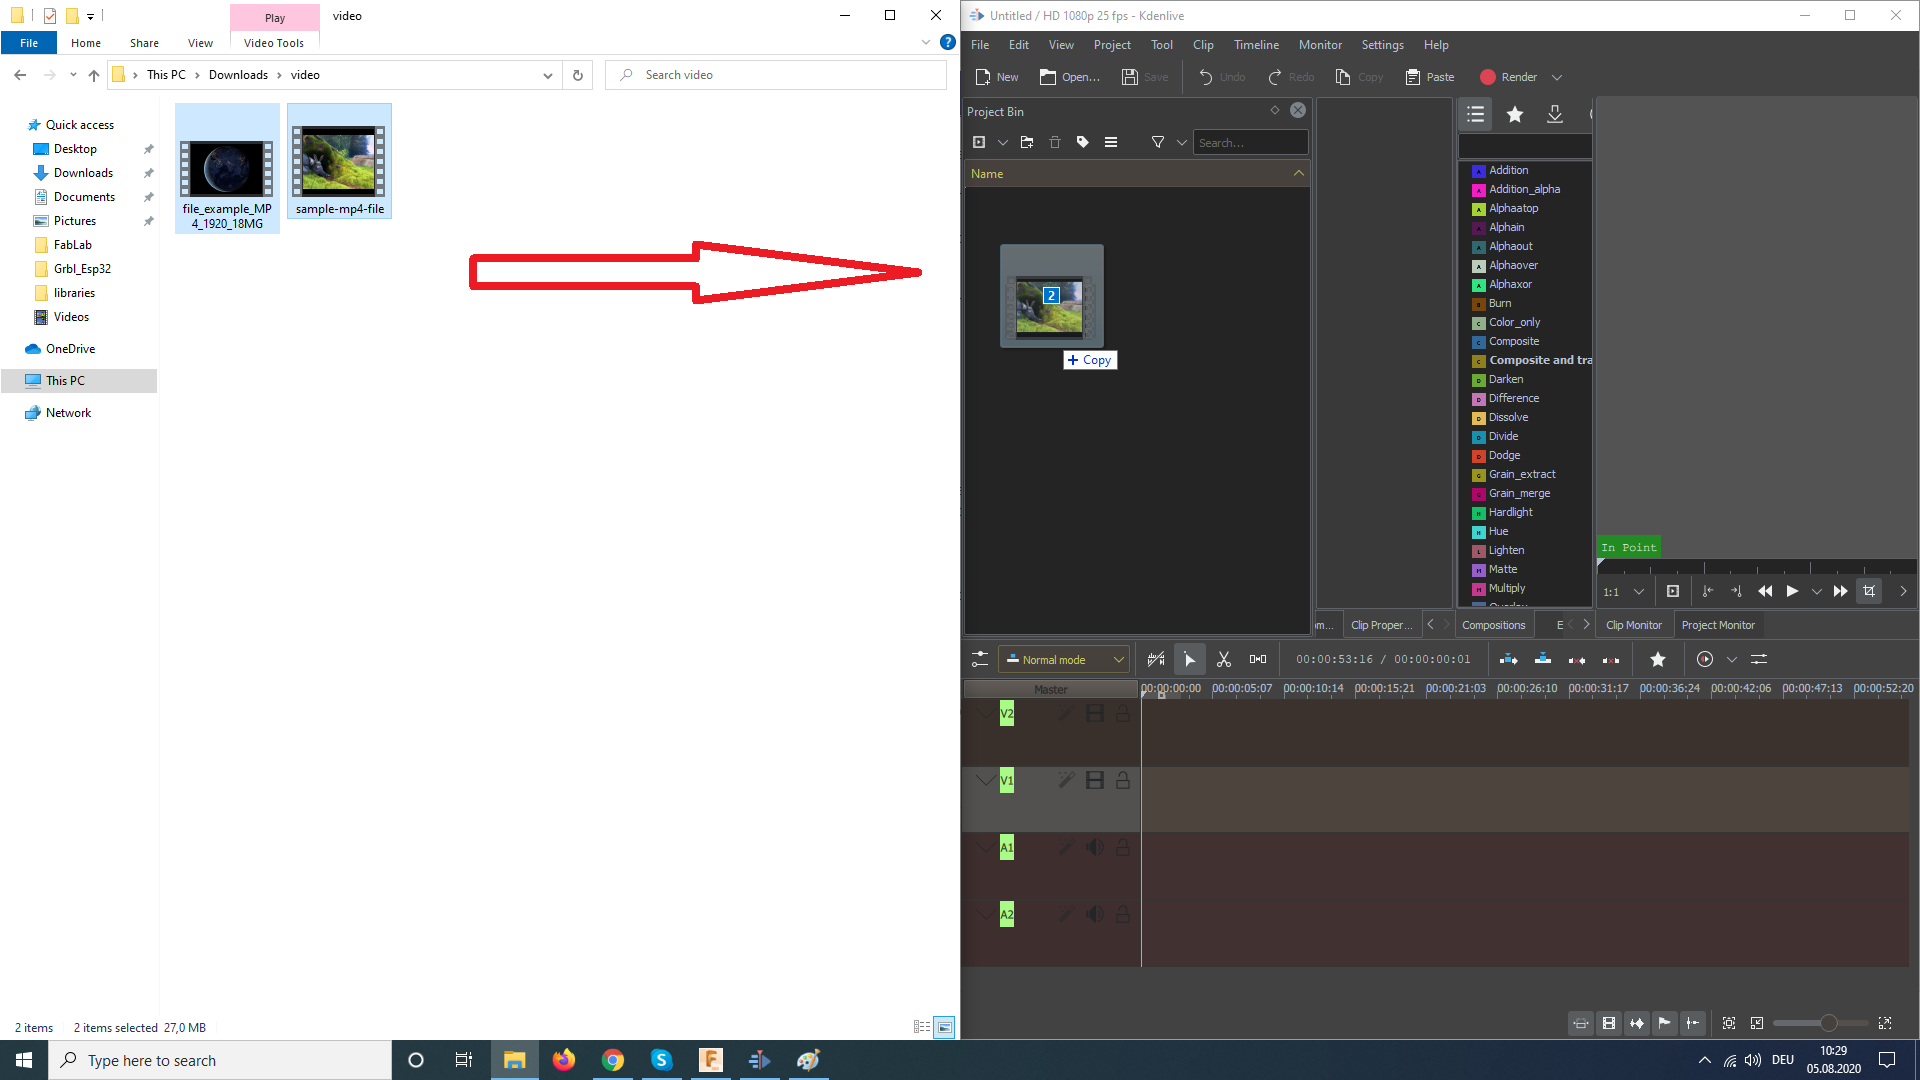The height and width of the screenshot is (1080, 1920).
Task: Click the Render button
Action: coord(1509,77)
